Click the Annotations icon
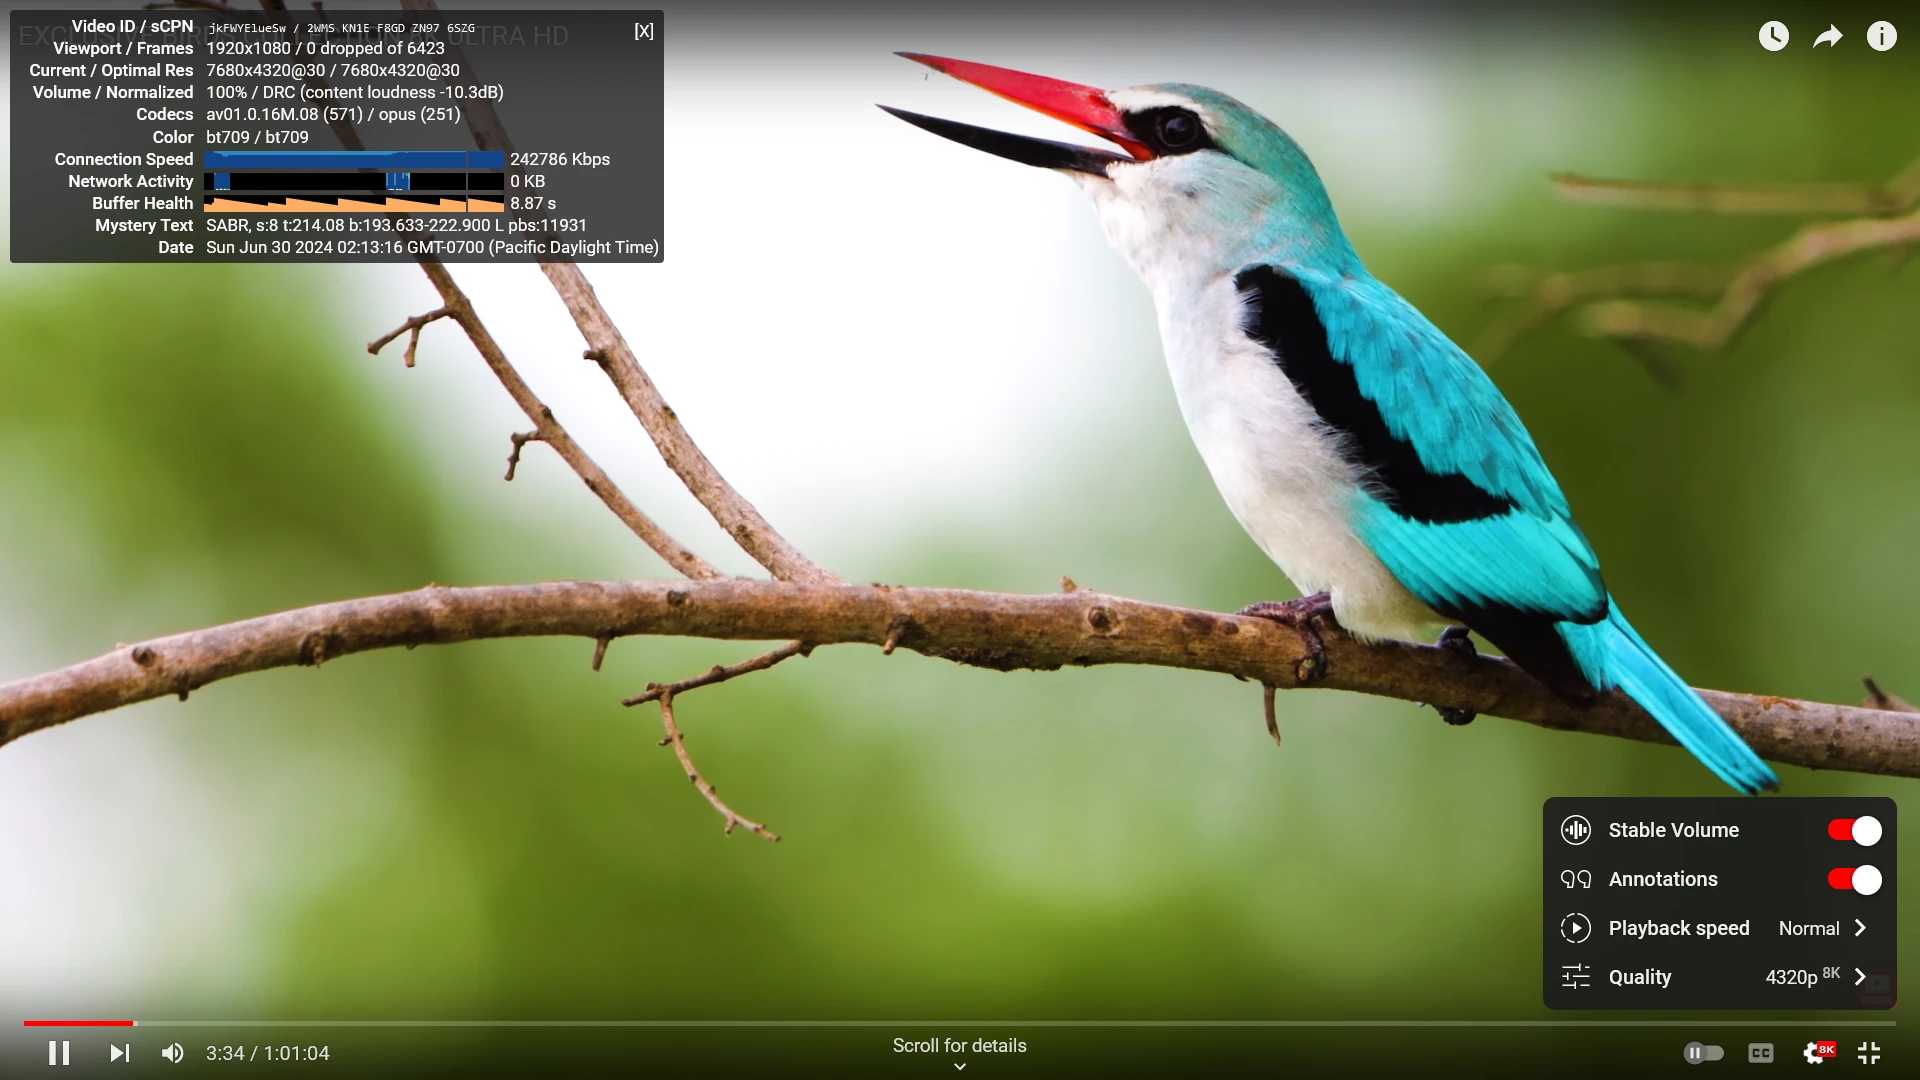 tap(1576, 879)
